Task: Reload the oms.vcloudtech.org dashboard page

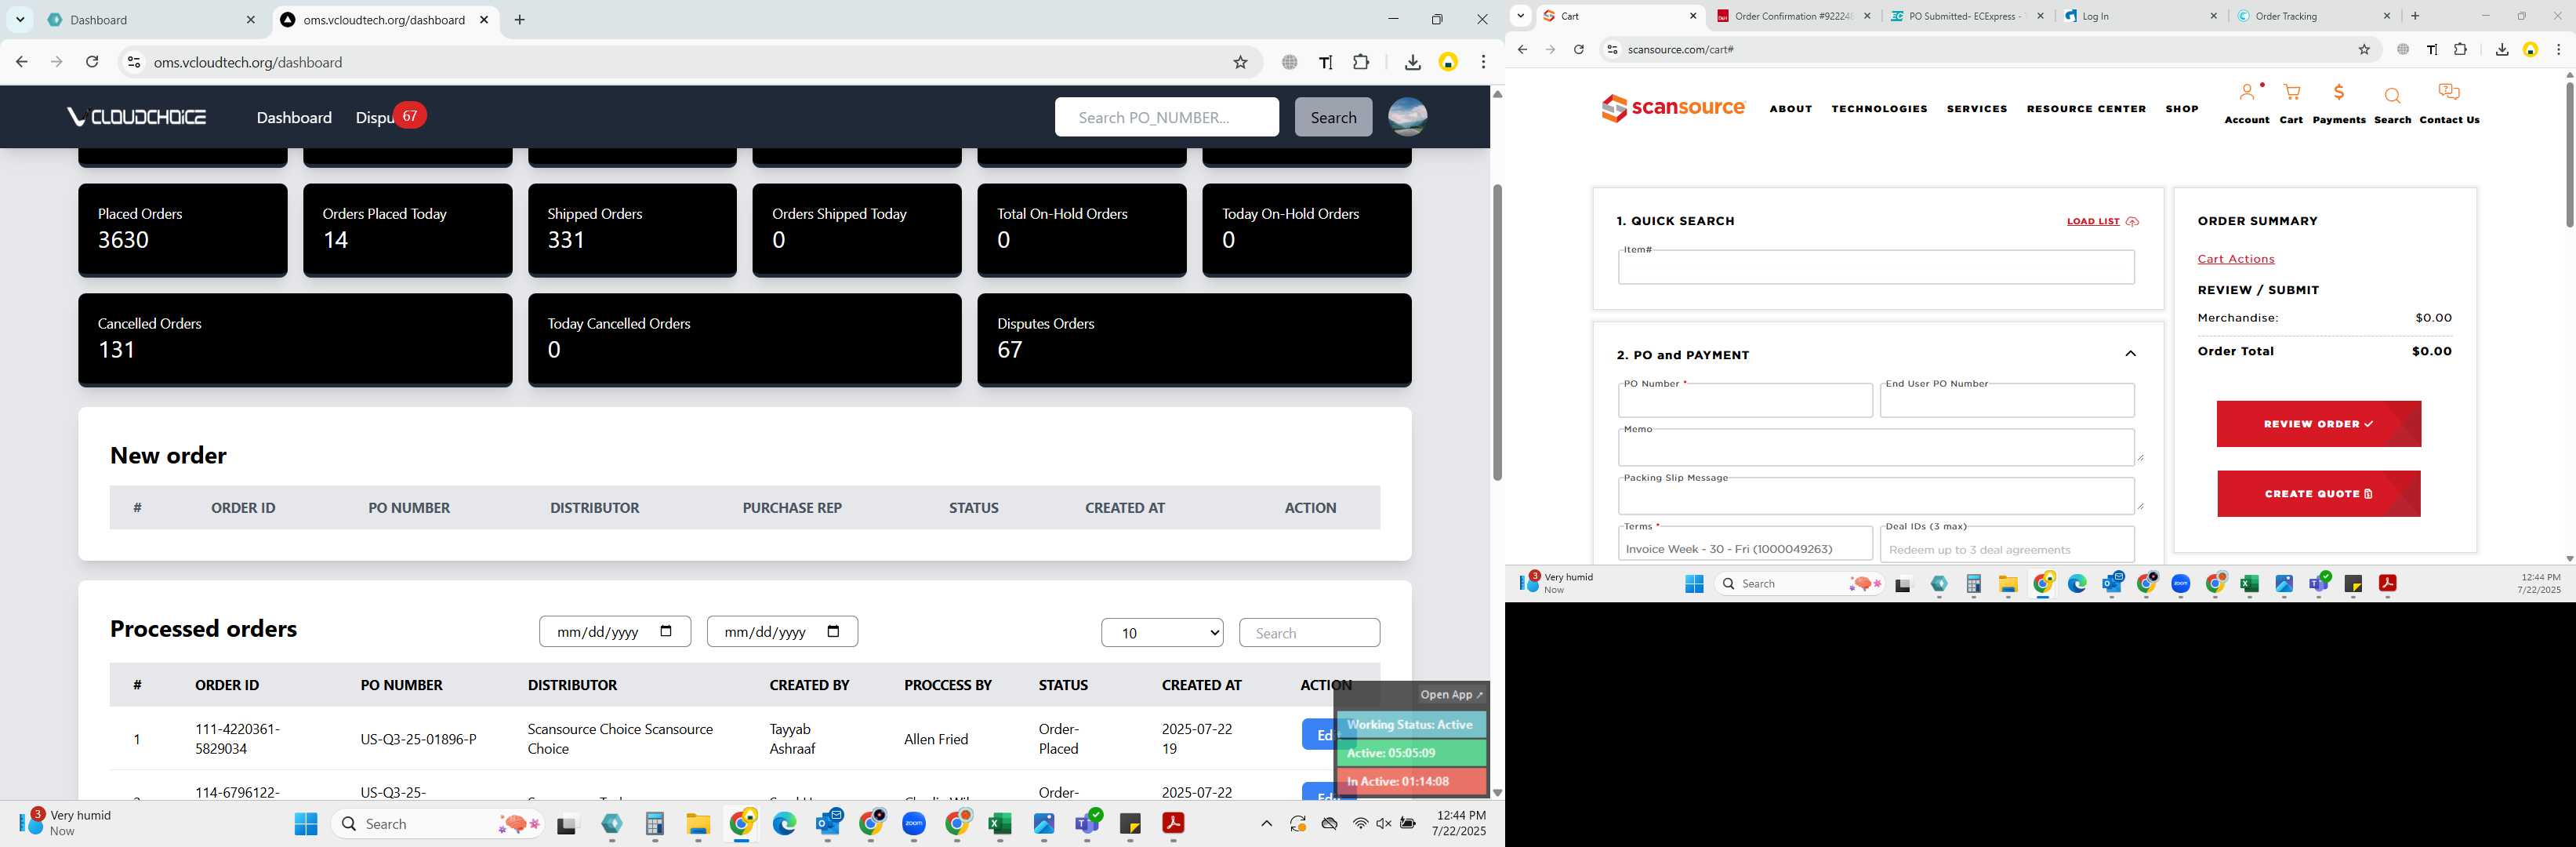Action: tap(92, 62)
